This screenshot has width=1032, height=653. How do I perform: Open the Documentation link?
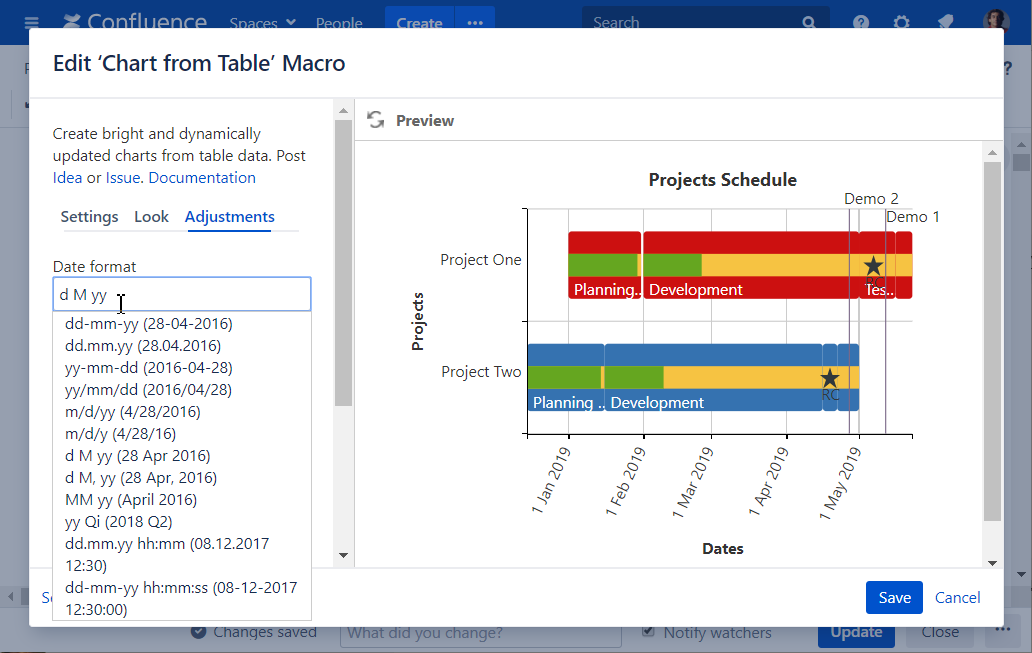click(202, 178)
